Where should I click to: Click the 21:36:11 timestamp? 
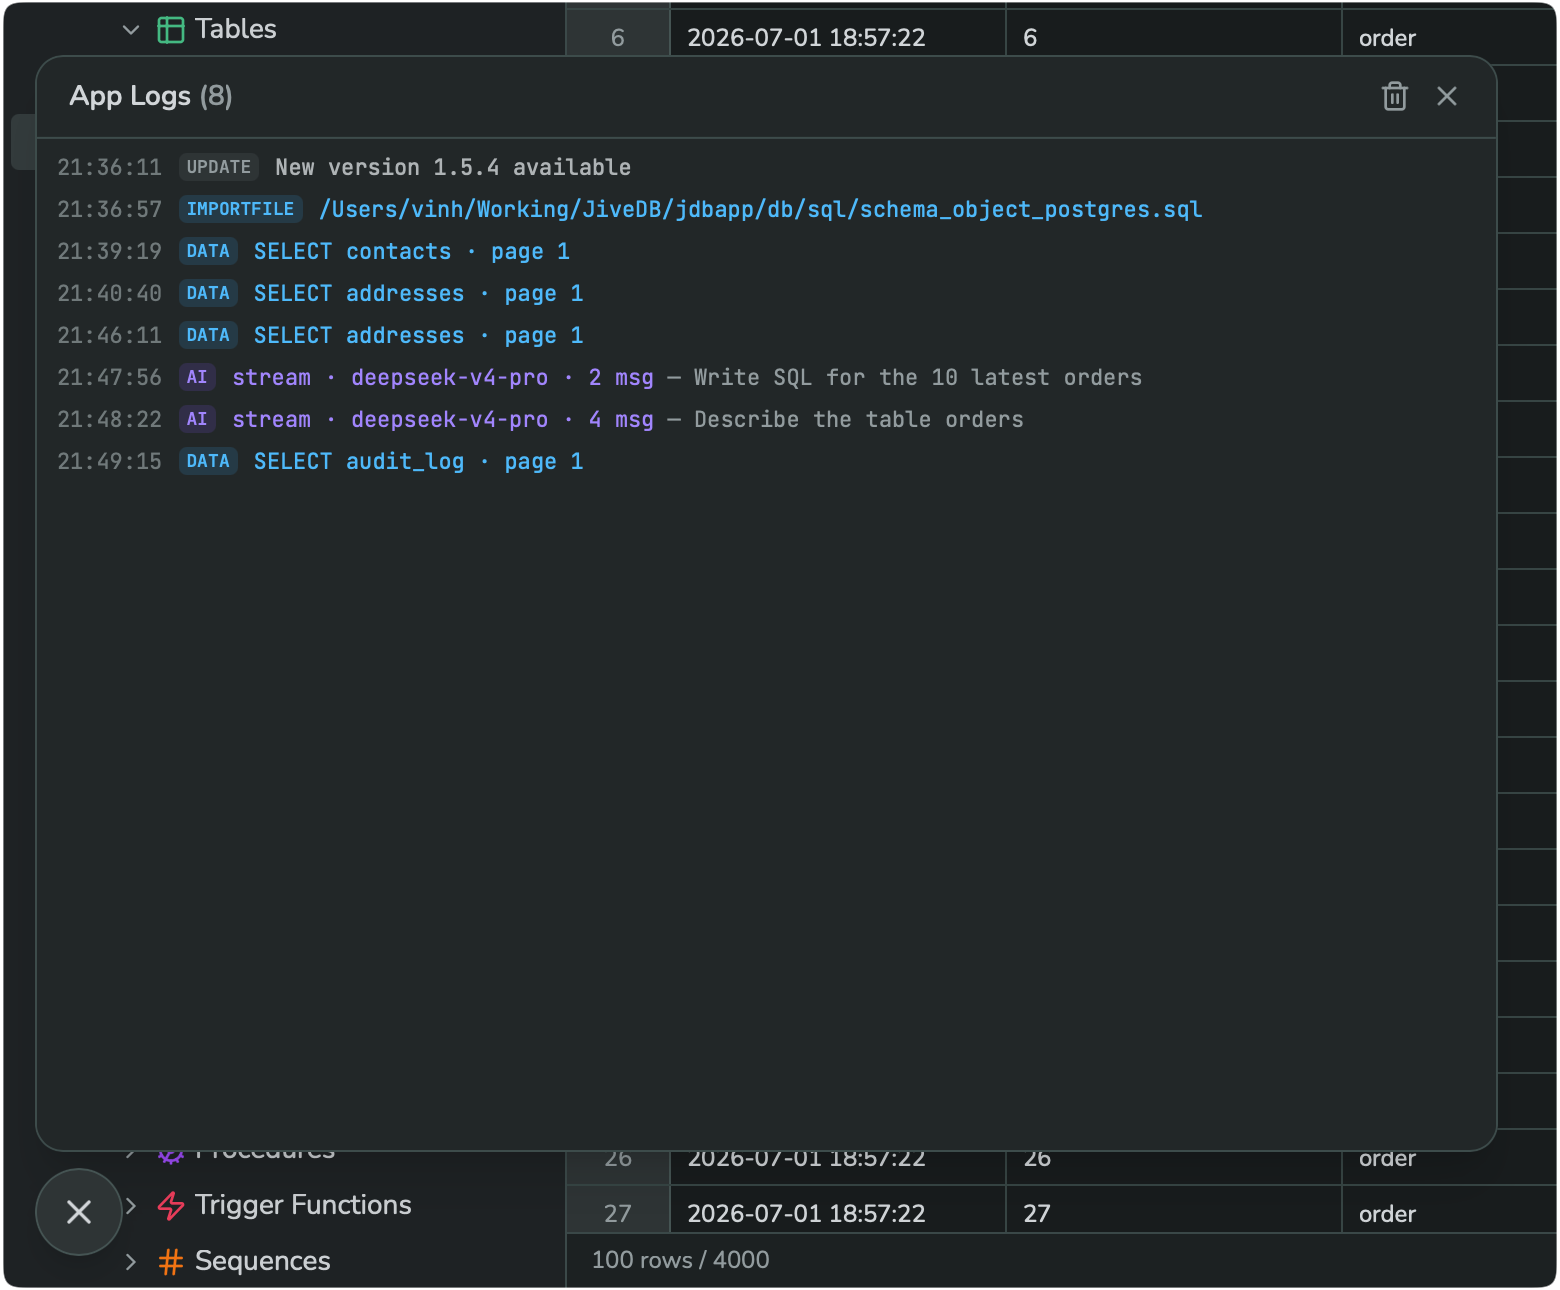109,167
